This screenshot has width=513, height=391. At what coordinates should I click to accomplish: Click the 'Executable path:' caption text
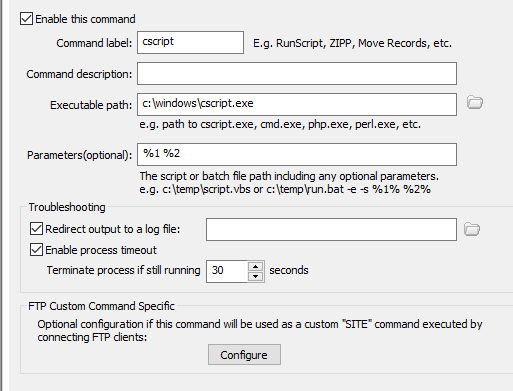[91, 105]
